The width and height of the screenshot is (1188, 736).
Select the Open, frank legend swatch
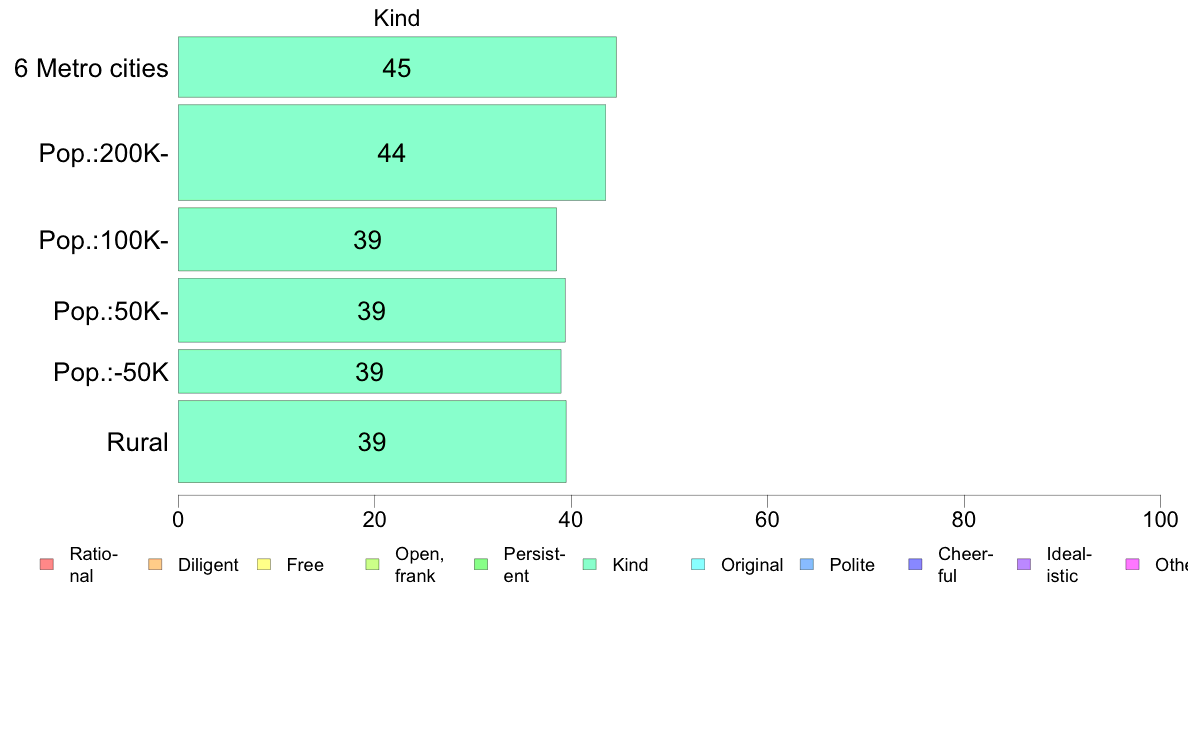pyautogui.click(x=372, y=564)
